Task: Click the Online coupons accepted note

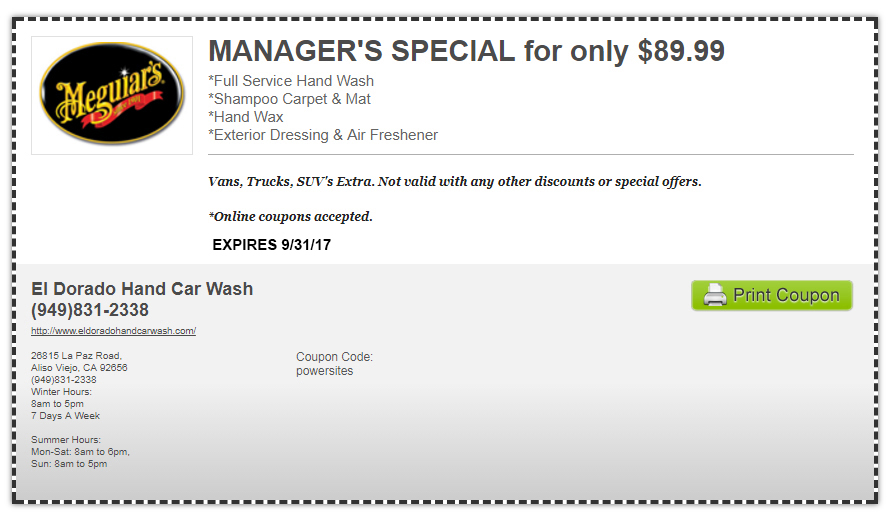Action: click(291, 216)
